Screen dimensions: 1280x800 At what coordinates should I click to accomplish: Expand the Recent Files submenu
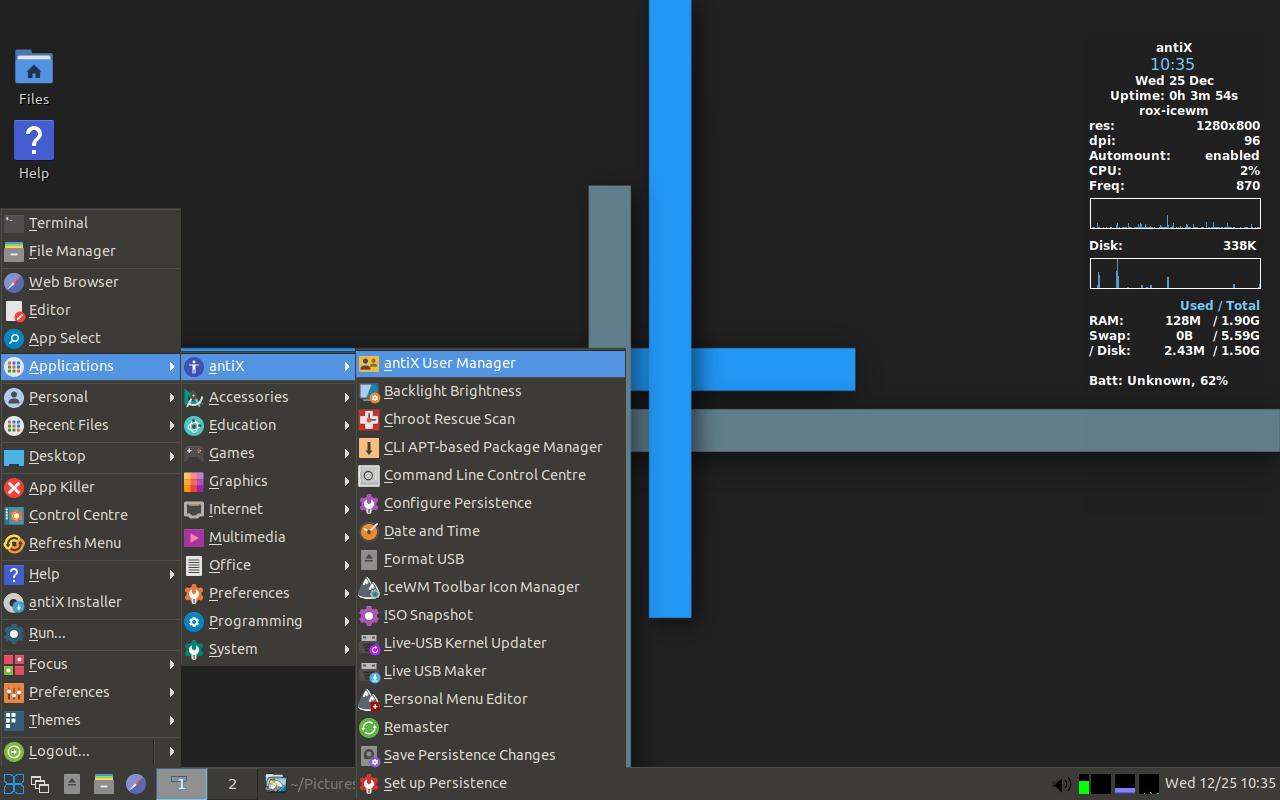pyautogui.click(x=91, y=425)
